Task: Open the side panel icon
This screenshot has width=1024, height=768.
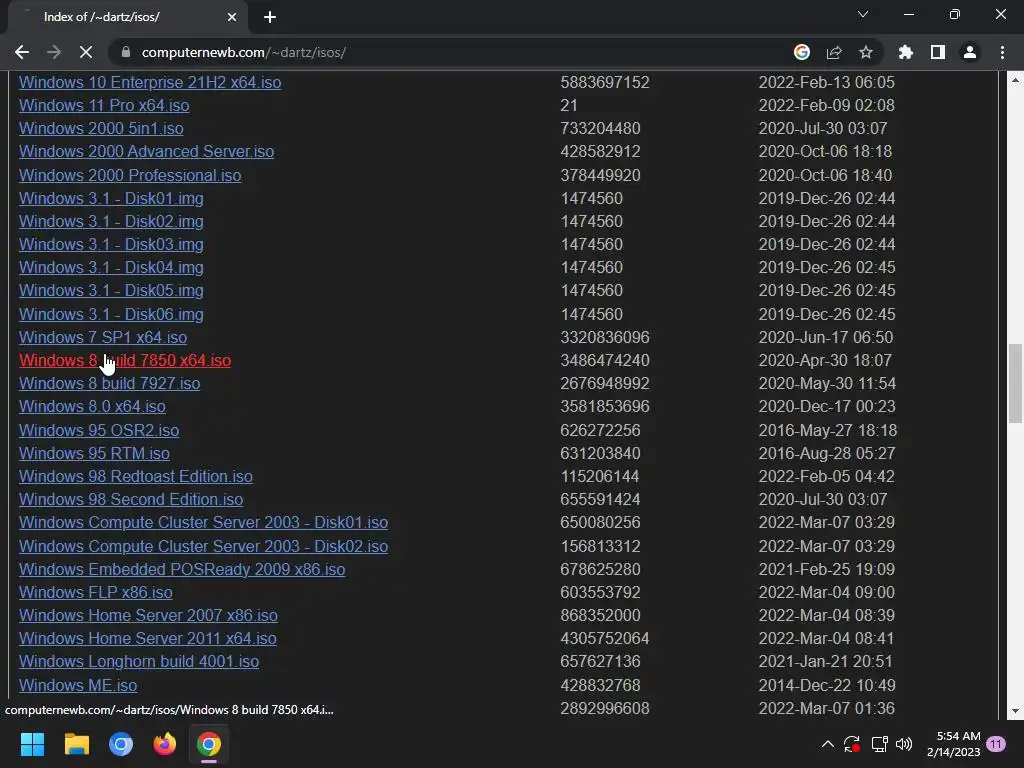Action: pyautogui.click(x=938, y=52)
